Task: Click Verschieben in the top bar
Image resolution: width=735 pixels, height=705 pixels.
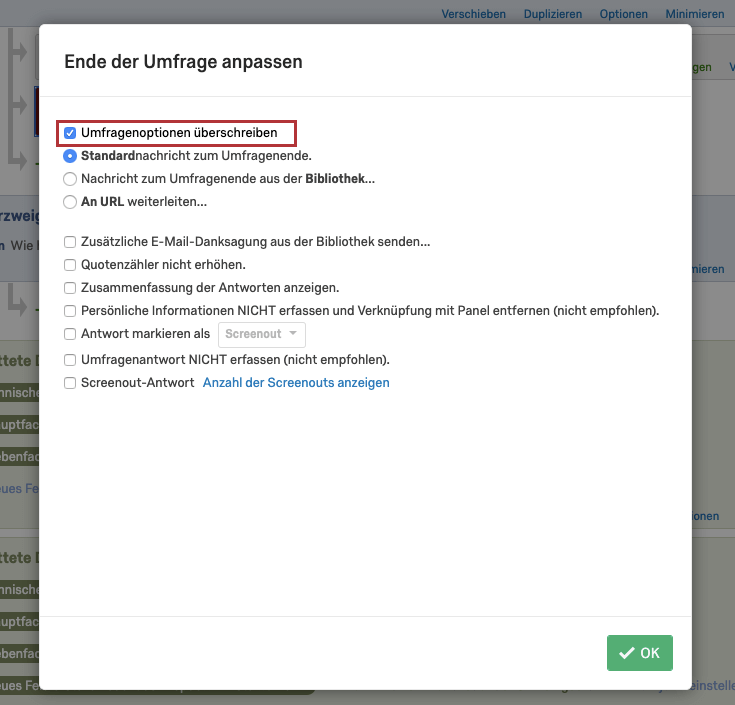Action: coord(473,14)
